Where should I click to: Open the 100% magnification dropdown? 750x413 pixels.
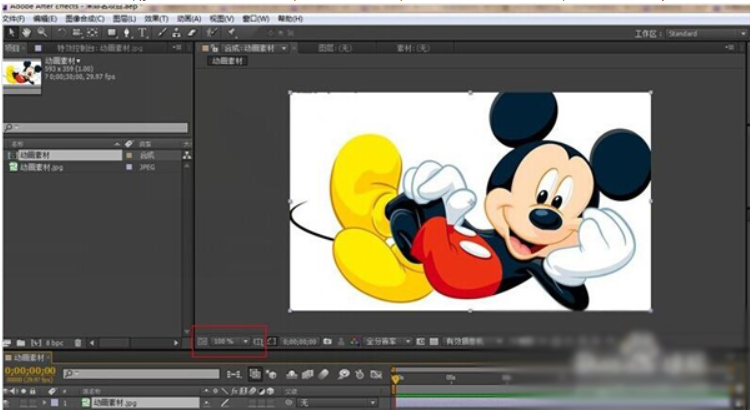[231, 341]
